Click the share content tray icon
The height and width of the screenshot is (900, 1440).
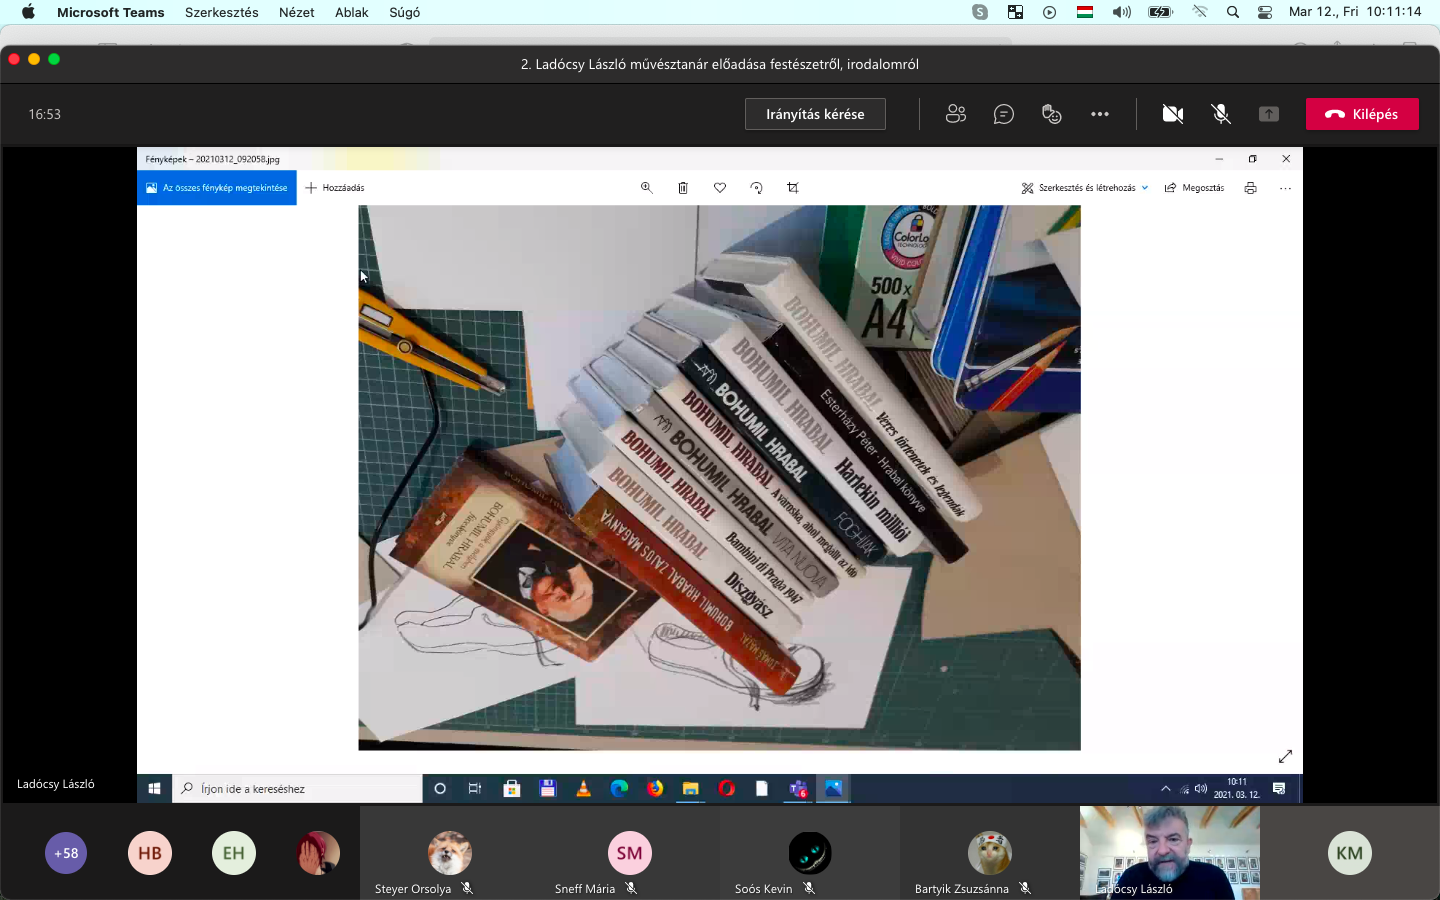click(1269, 114)
